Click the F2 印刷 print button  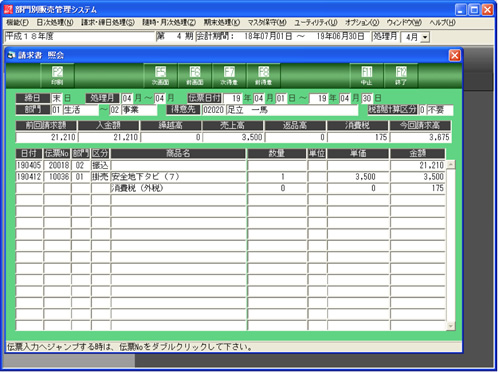57,76
